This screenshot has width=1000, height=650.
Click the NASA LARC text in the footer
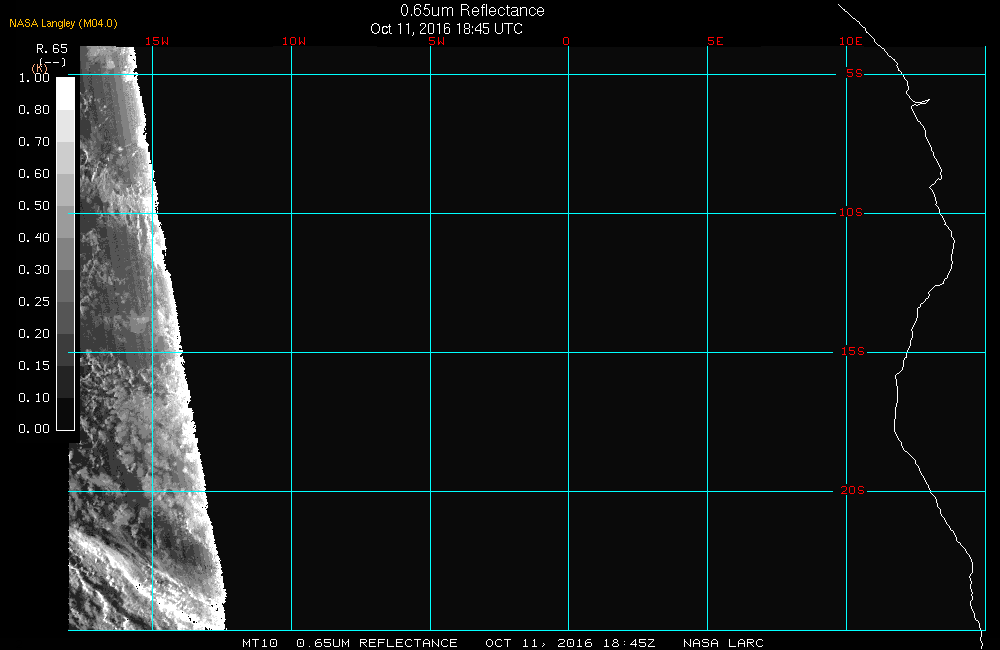723,643
